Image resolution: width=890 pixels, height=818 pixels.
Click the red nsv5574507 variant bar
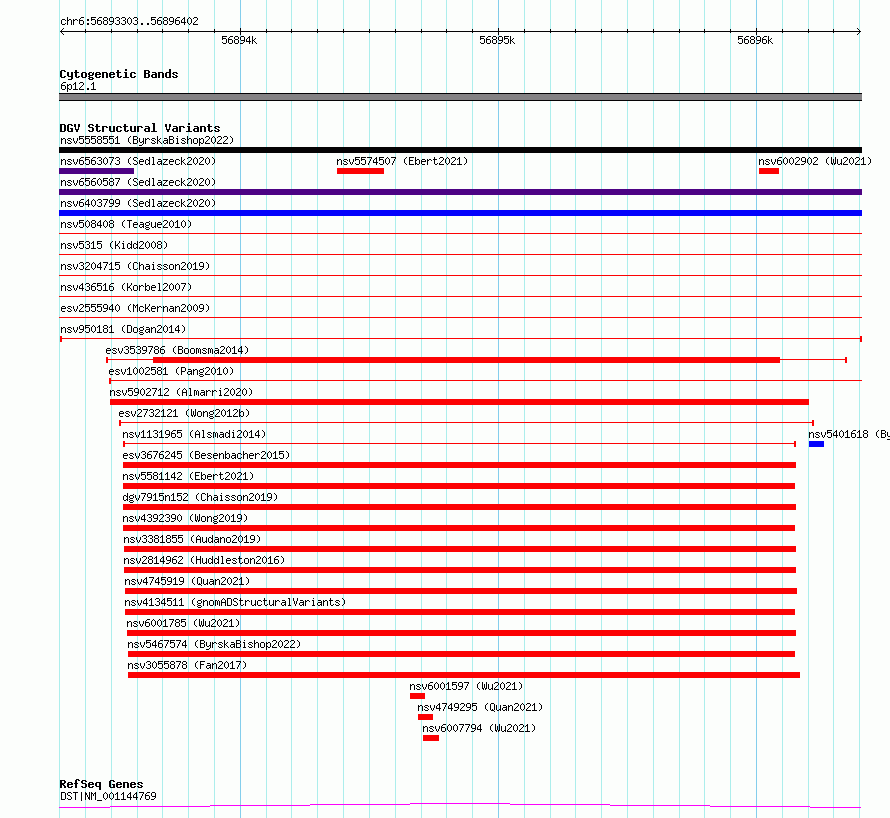click(x=360, y=171)
